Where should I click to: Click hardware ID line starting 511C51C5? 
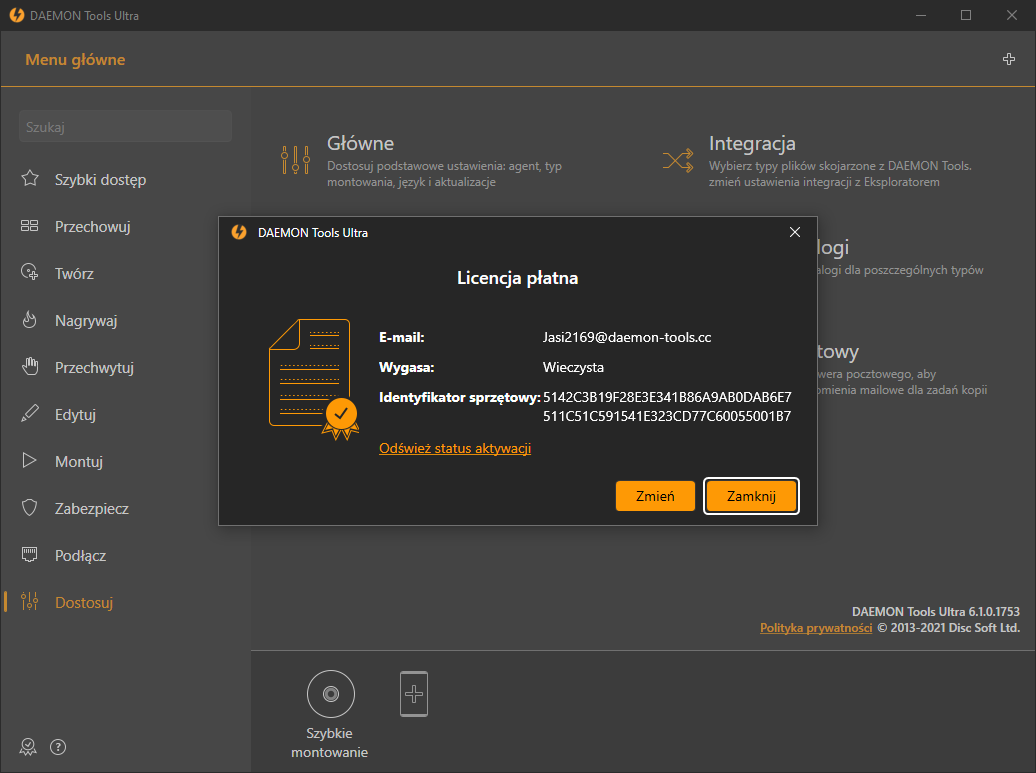click(x=667, y=416)
